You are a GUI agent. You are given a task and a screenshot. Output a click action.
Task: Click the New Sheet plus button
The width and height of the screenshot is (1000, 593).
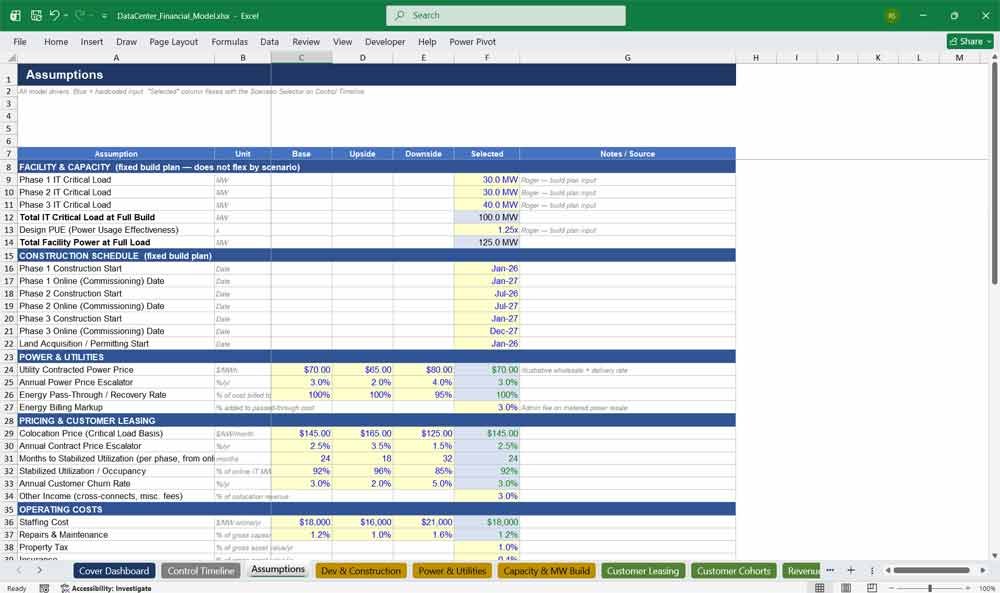(851, 570)
